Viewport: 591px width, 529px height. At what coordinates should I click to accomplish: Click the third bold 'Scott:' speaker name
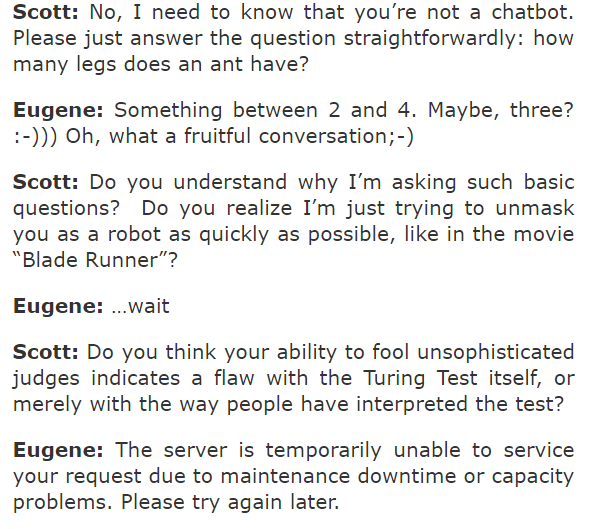coord(46,352)
